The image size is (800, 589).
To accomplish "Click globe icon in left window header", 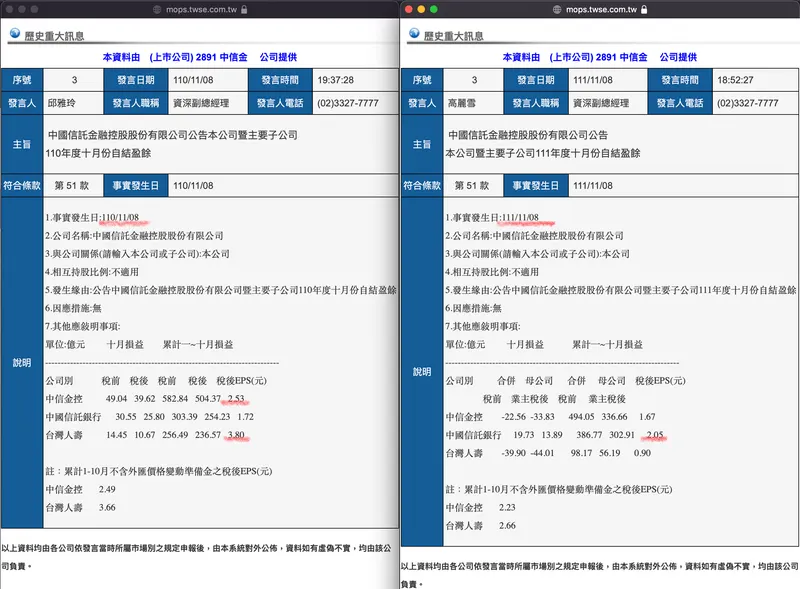I will pos(15,34).
